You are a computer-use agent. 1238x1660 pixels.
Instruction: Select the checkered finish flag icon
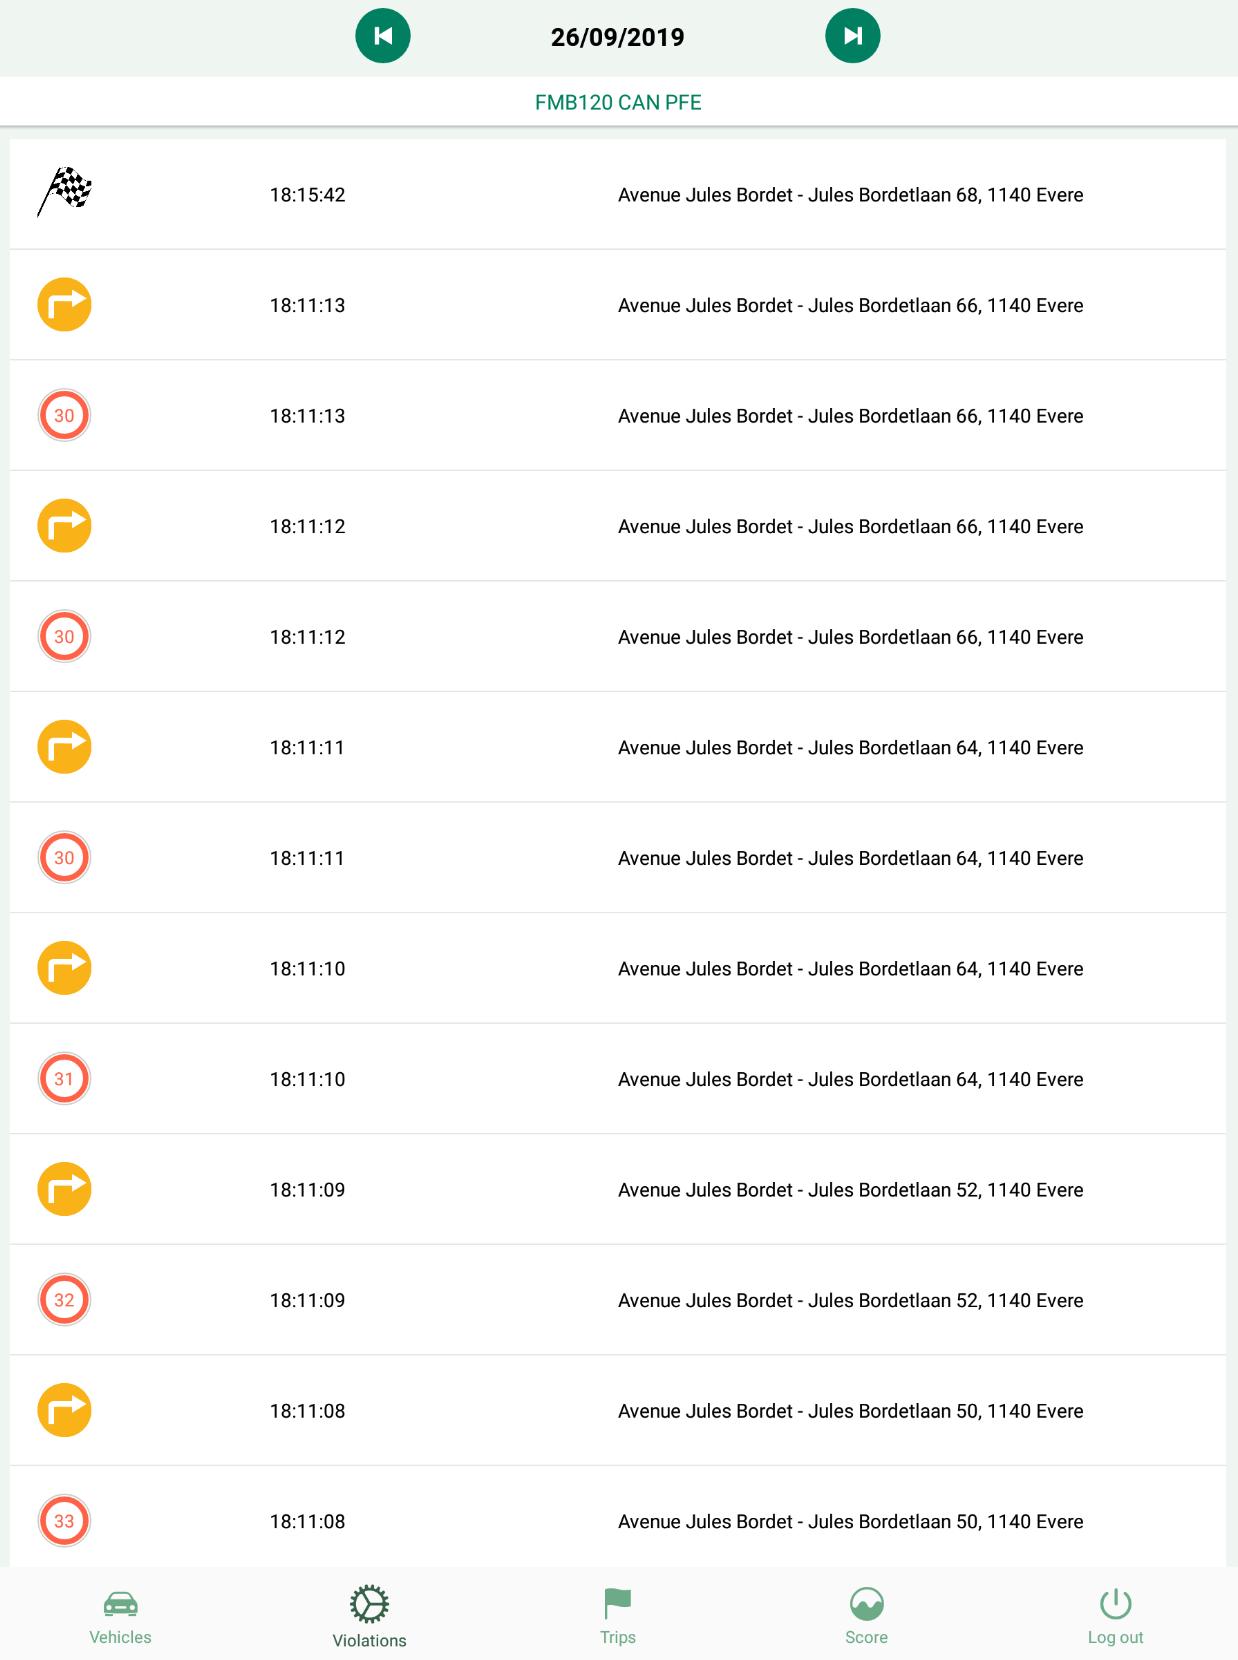(x=65, y=192)
